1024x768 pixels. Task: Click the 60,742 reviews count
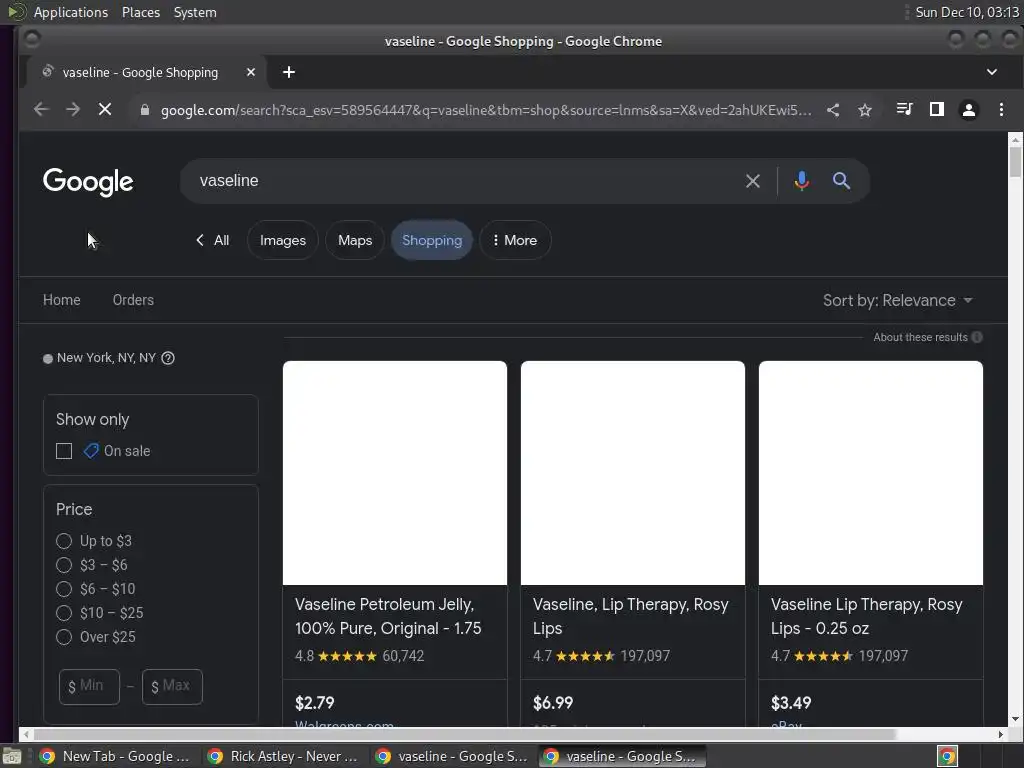[403, 656]
